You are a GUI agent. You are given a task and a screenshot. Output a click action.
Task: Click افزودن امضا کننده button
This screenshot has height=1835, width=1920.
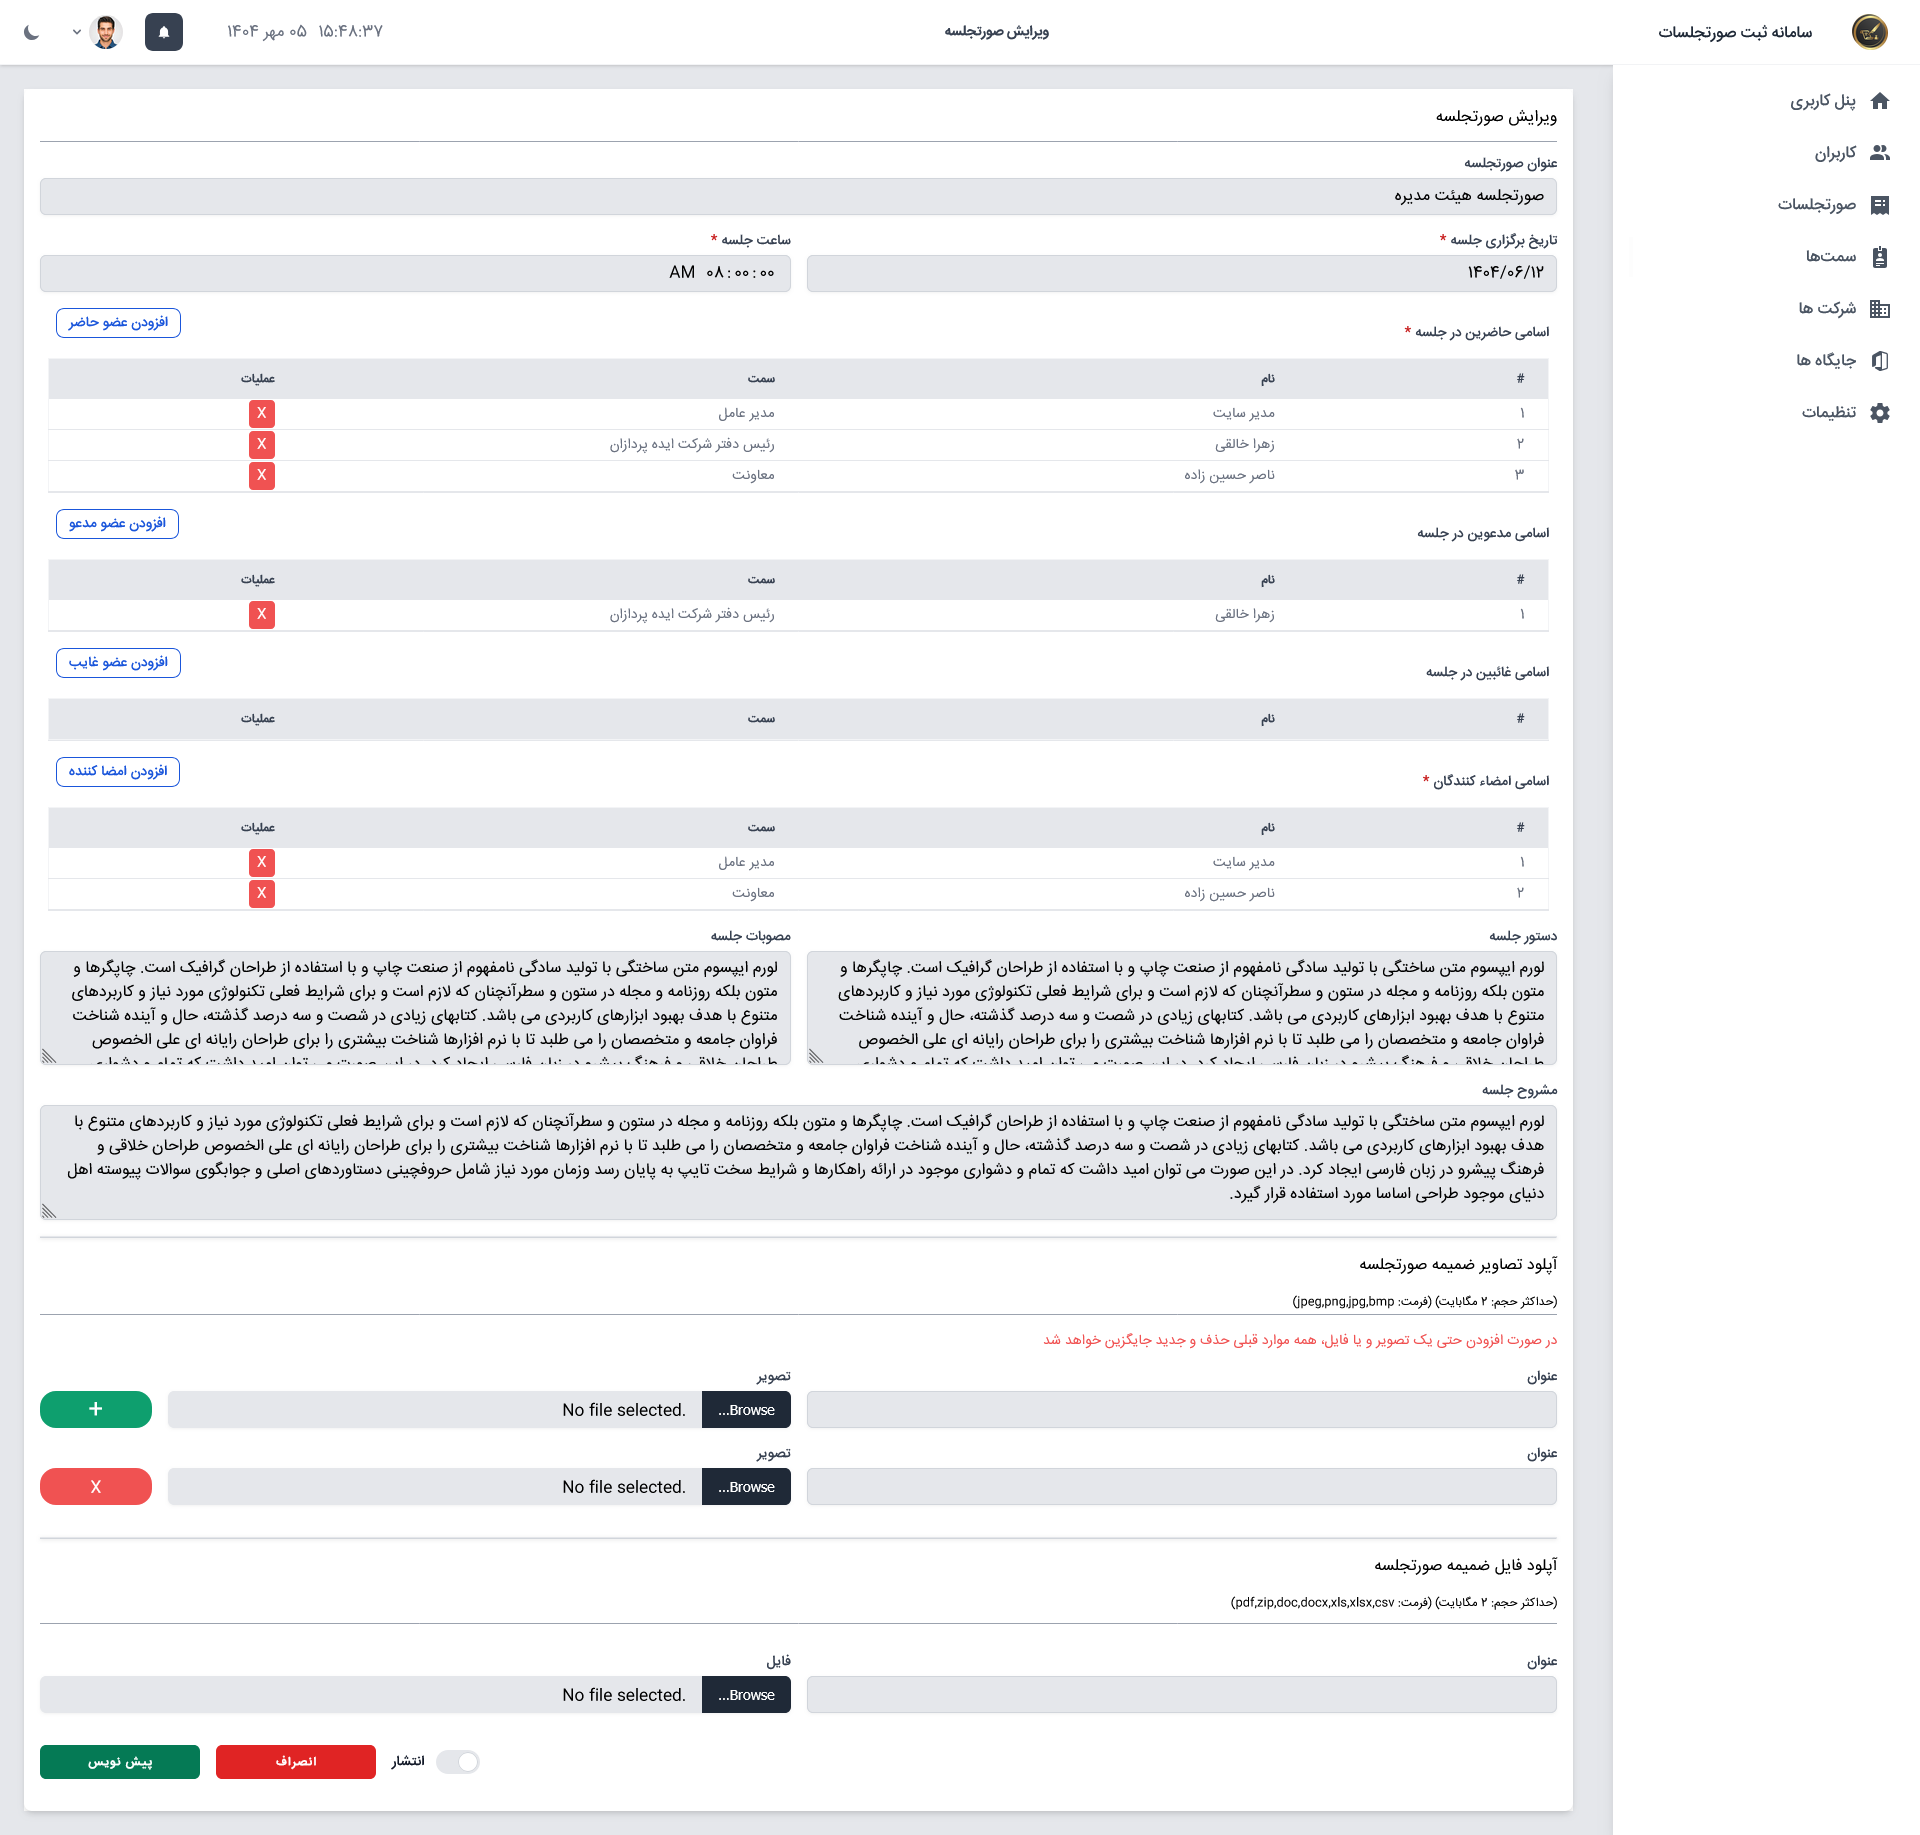[118, 772]
